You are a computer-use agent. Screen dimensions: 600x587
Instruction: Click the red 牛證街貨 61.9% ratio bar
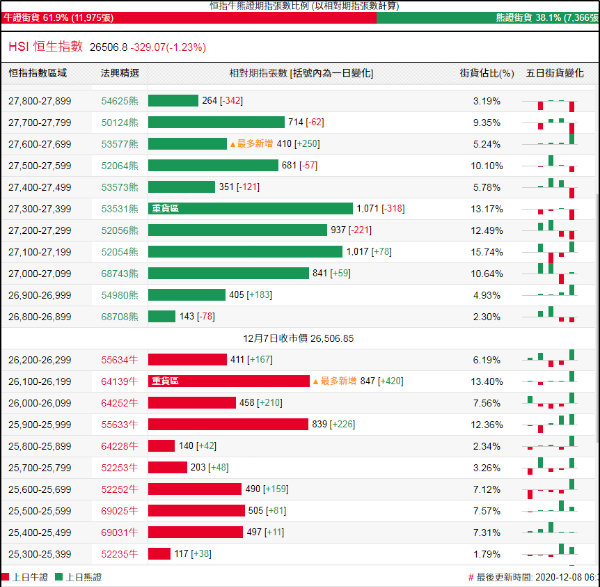[189, 18]
